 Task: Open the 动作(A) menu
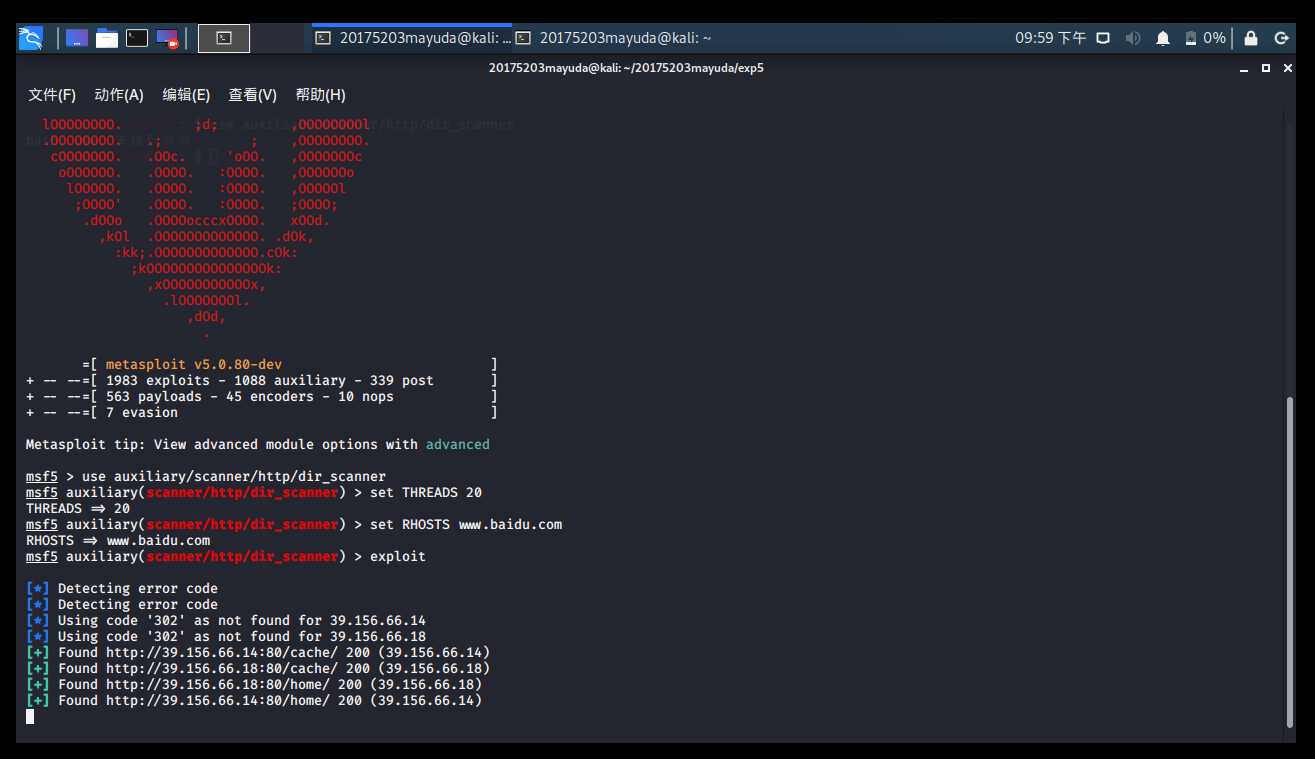[119, 95]
